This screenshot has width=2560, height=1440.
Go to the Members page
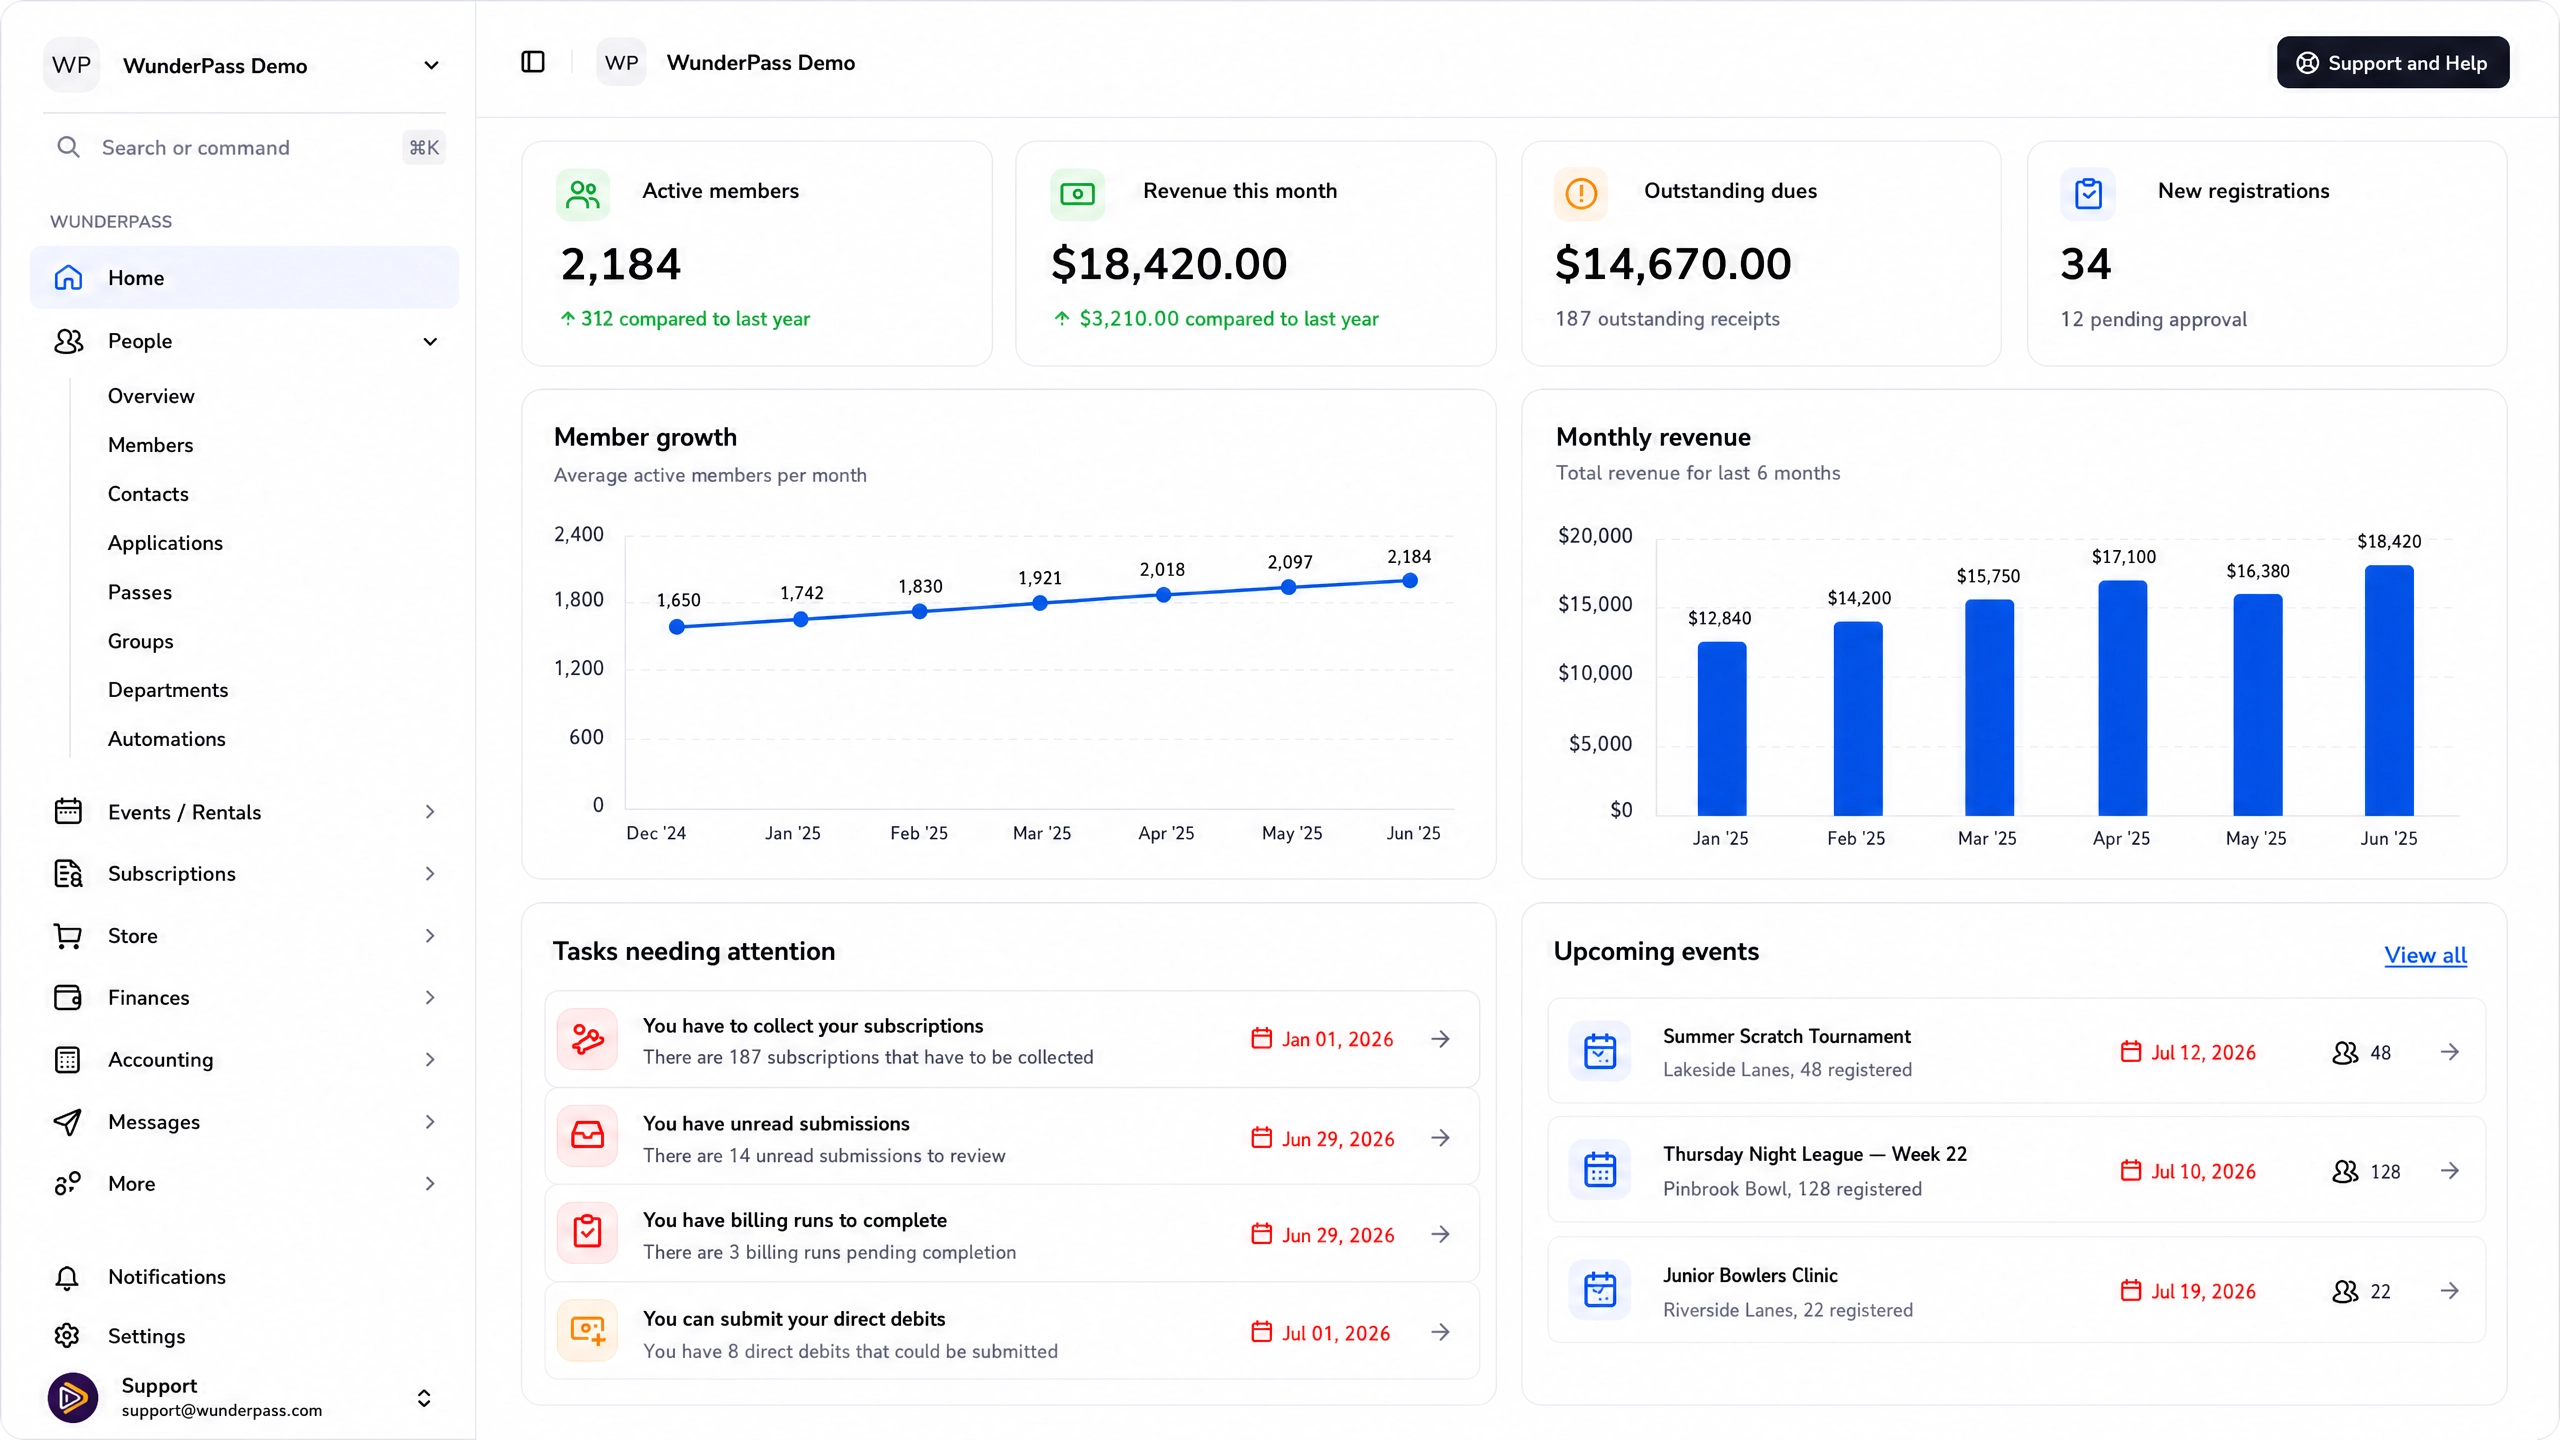tap(150, 445)
